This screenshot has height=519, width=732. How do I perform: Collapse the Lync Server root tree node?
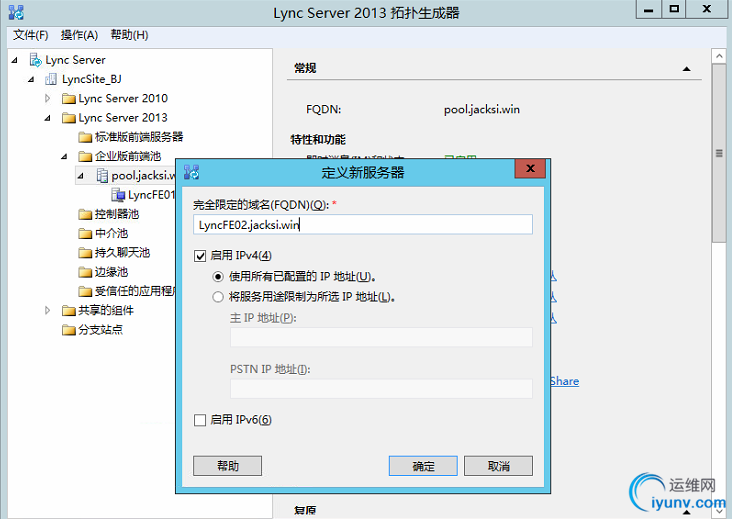[15, 60]
